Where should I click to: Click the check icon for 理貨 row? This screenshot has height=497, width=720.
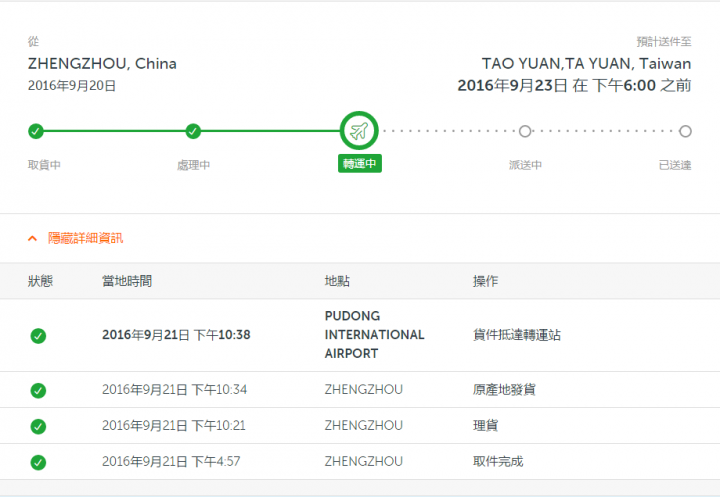[38, 426]
